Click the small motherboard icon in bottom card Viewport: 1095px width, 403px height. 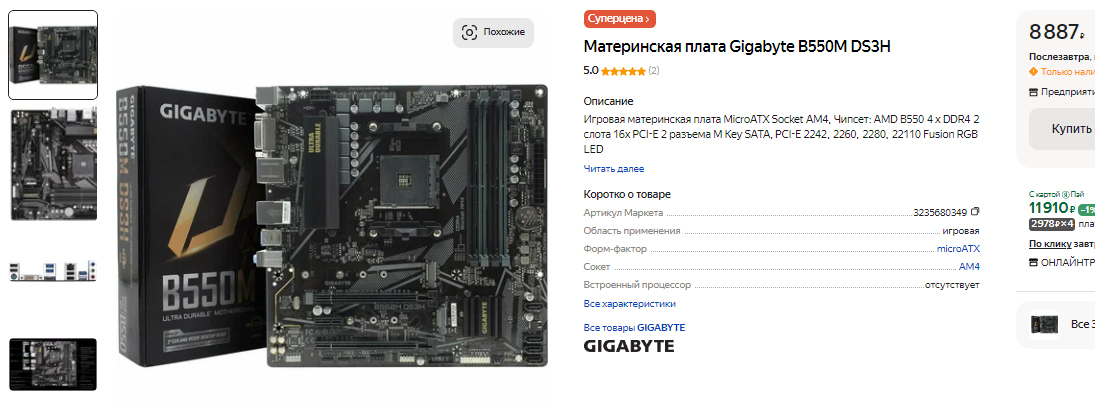click(x=1044, y=325)
